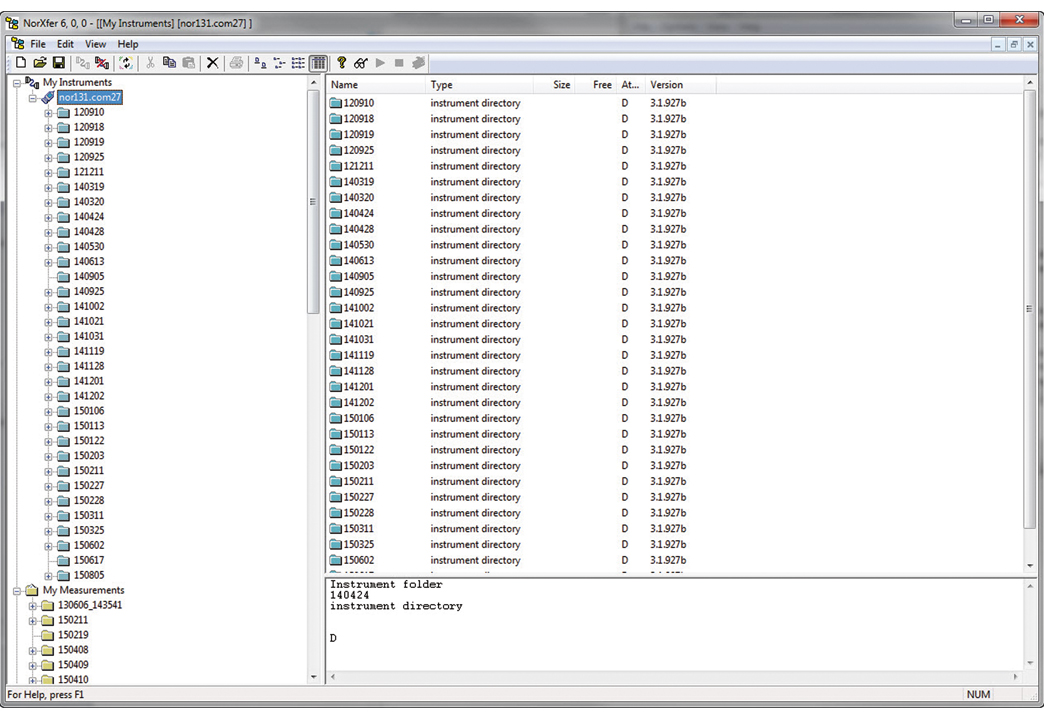The image size is (1044, 719).
Task: Open the Edit menu
Action: coord(65,44)
